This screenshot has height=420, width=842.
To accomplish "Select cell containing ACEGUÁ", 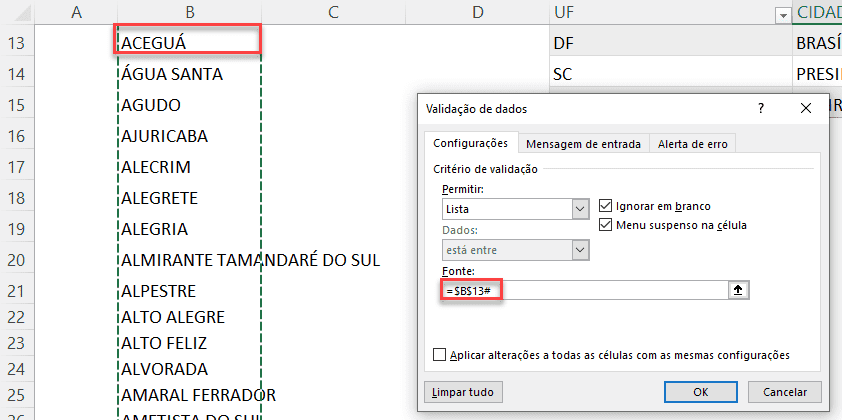I will coord(188,42).
